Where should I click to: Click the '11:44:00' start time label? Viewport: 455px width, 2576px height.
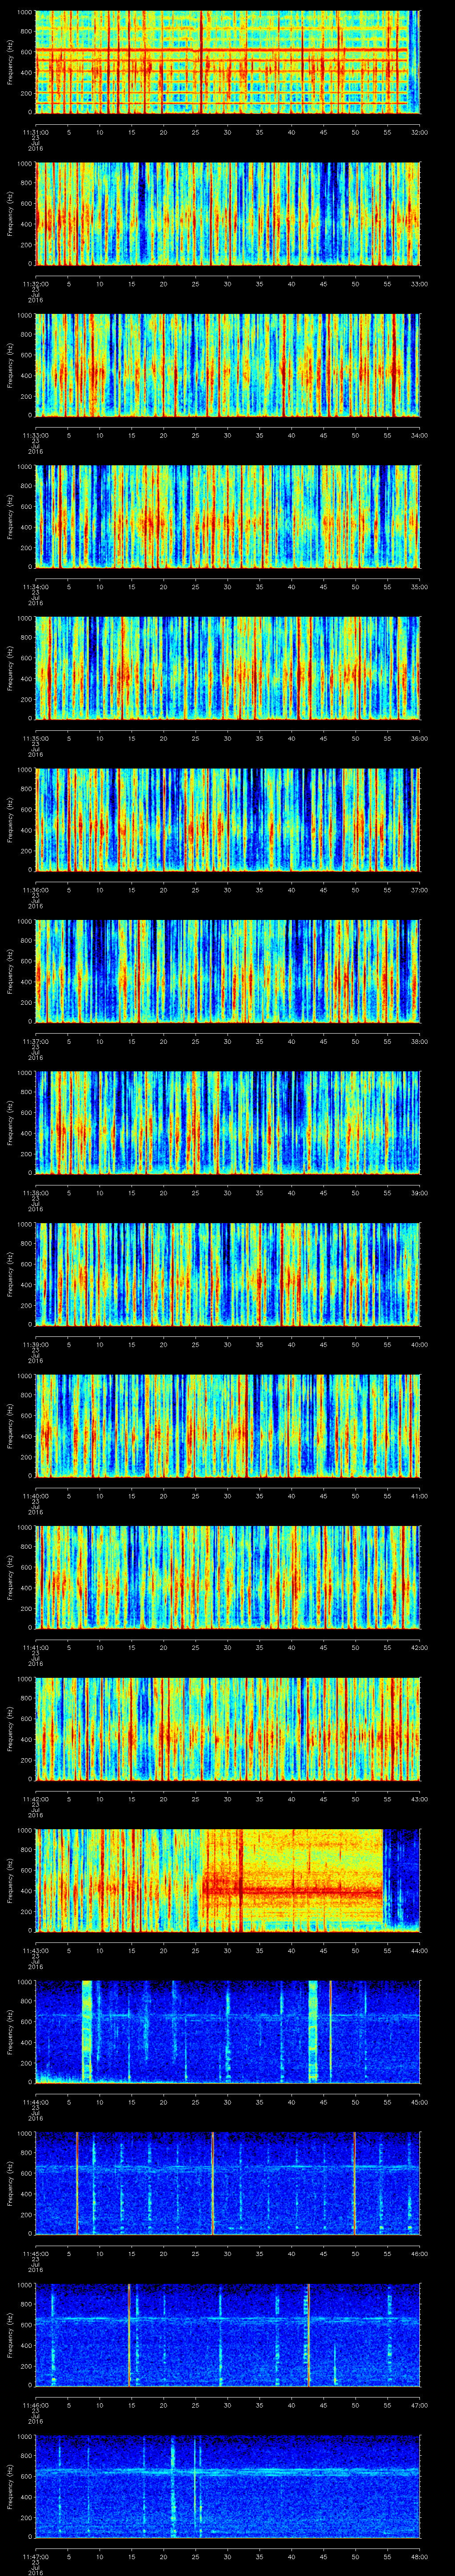36,2102
